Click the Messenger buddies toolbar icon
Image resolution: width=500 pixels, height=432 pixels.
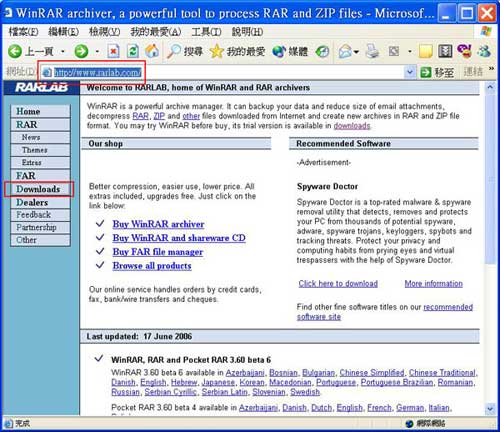point(484,51)
